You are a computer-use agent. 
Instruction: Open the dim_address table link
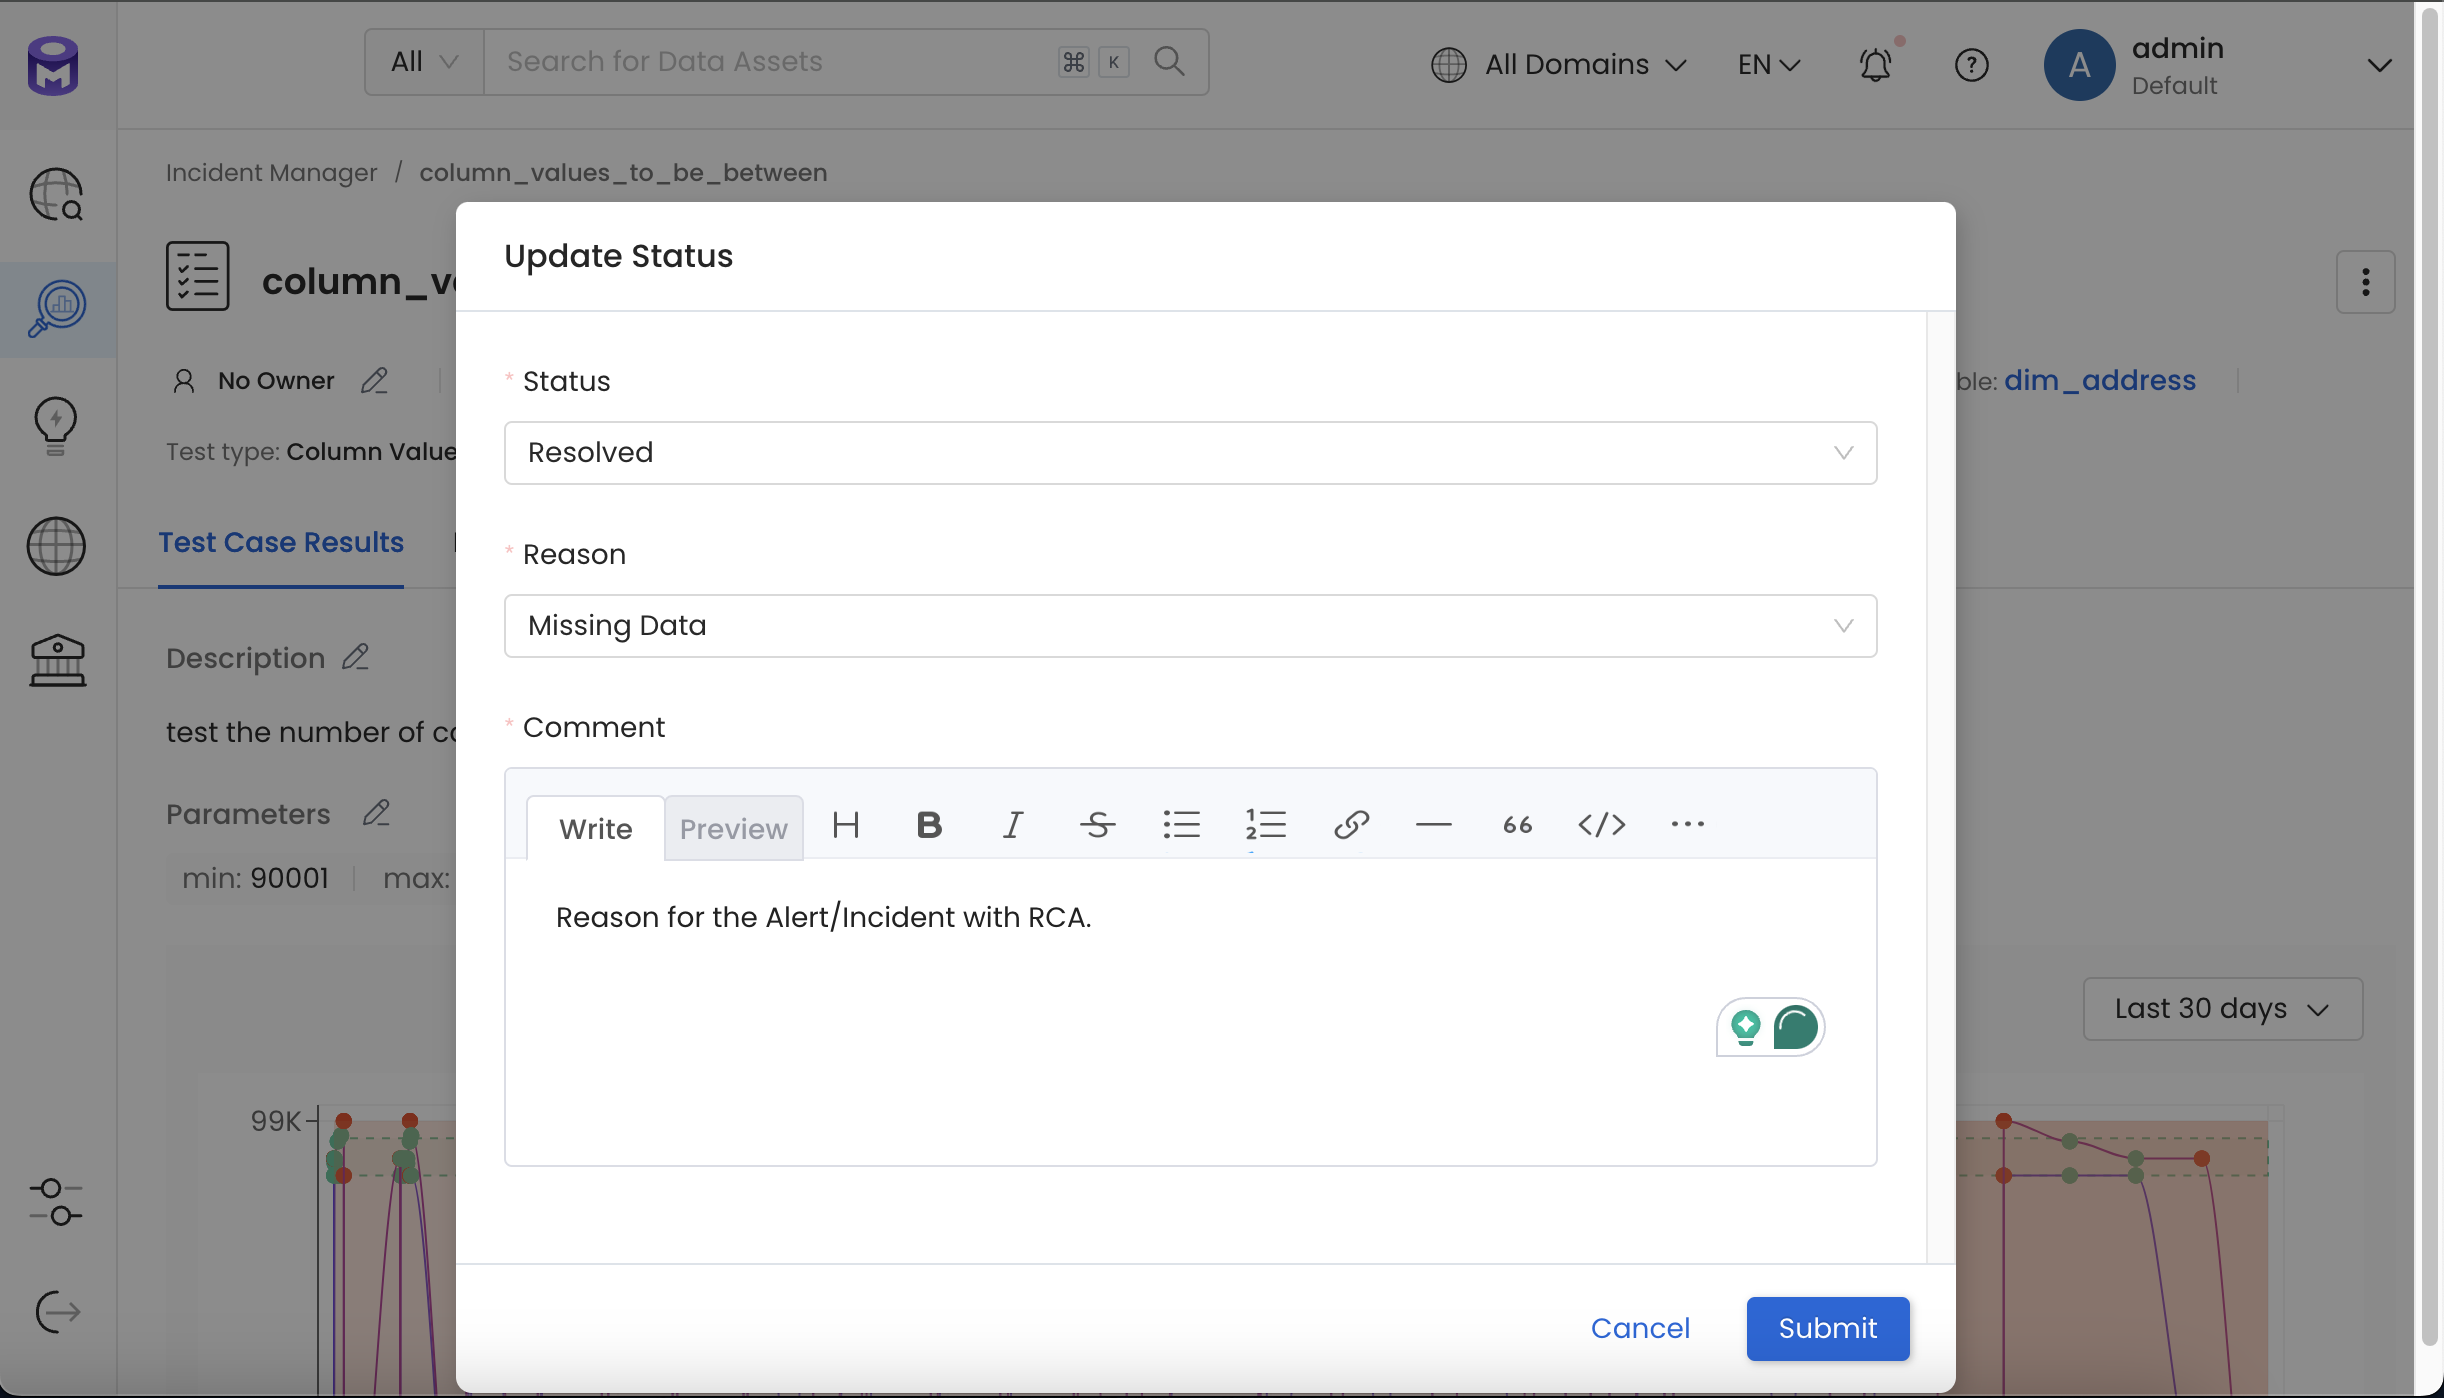click(2100, 381)
